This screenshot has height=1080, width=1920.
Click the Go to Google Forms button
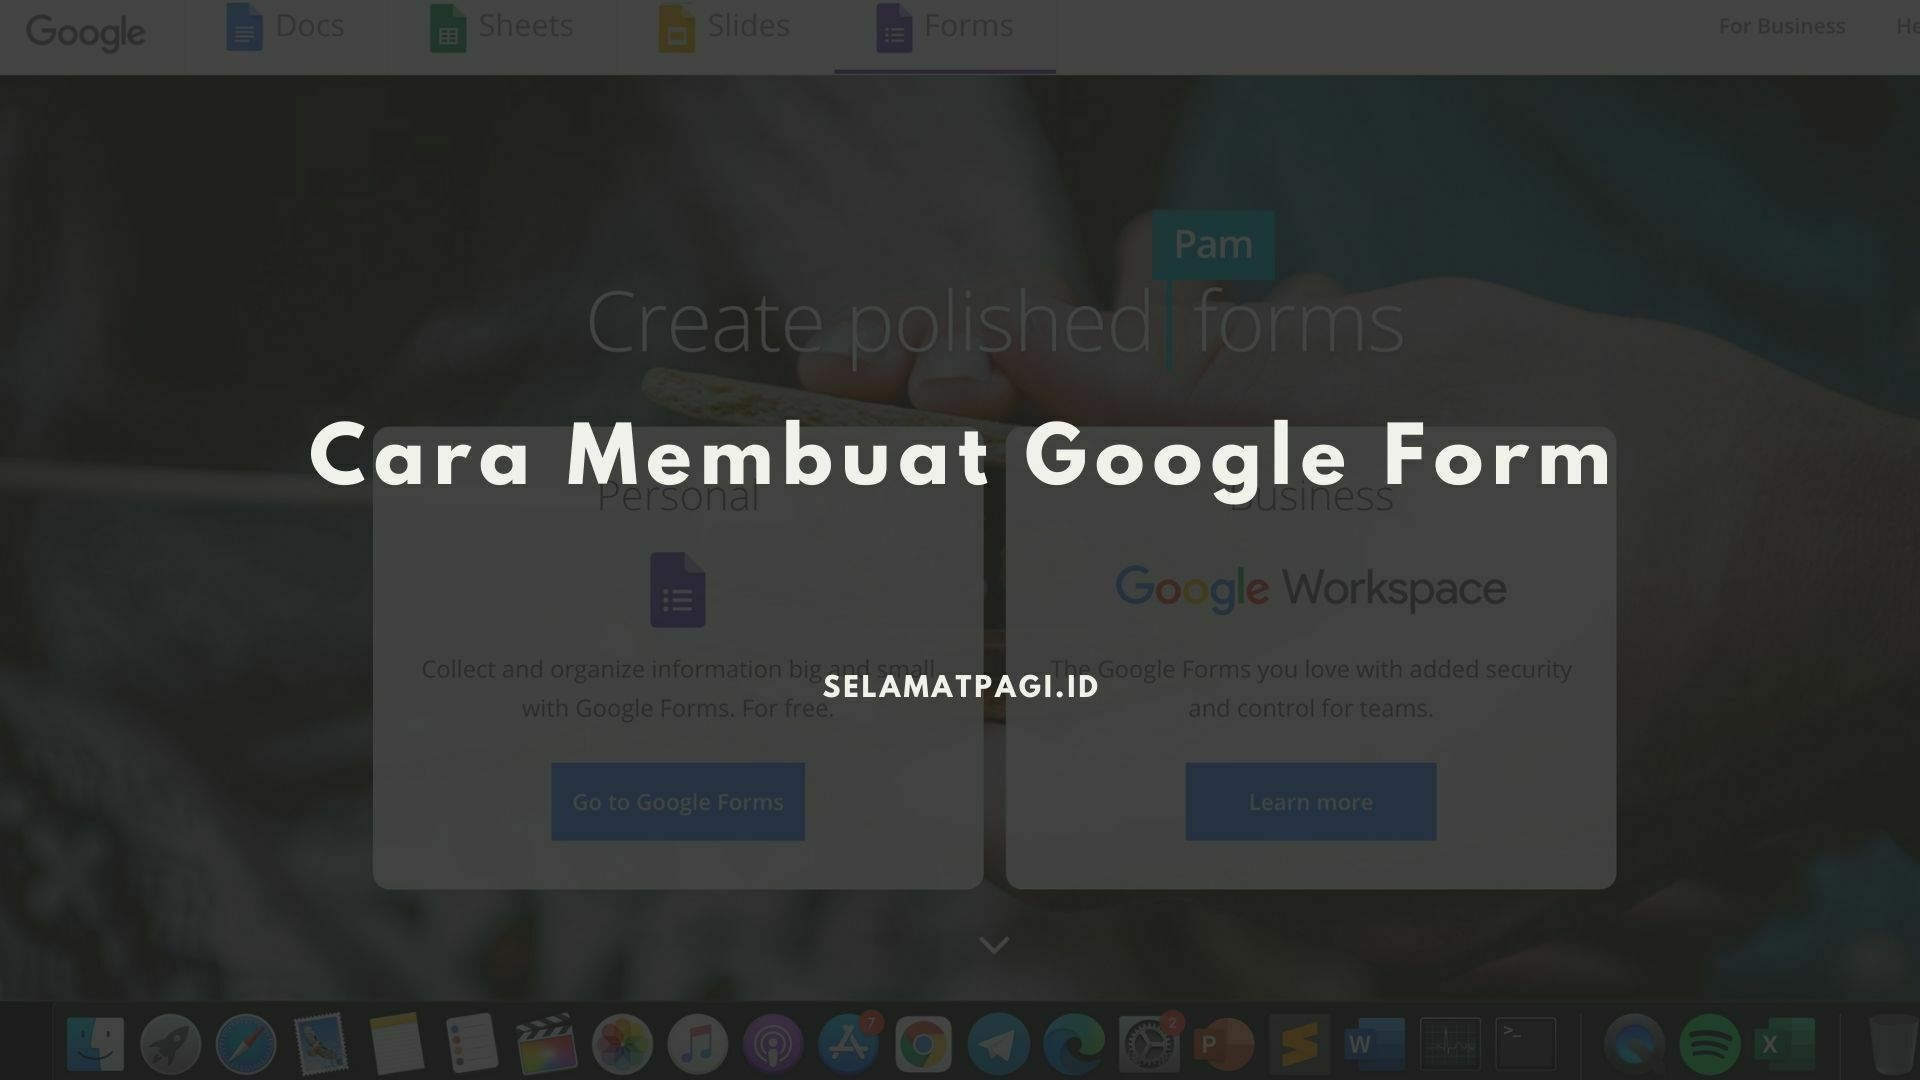[678, 802]
